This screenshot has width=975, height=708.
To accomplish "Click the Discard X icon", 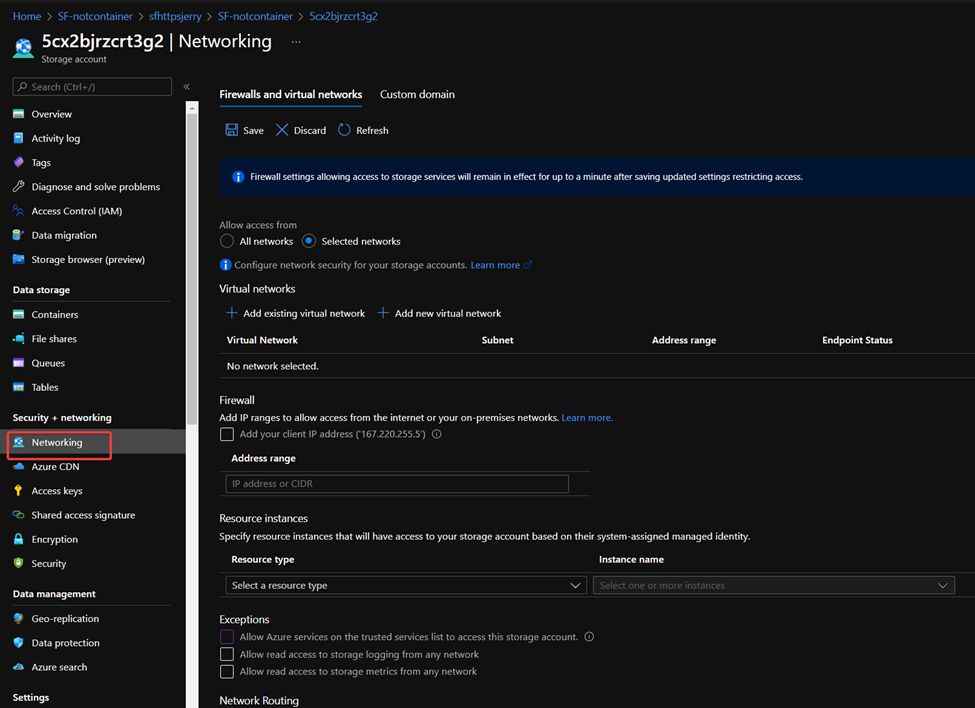I will (x=282, y=130).
